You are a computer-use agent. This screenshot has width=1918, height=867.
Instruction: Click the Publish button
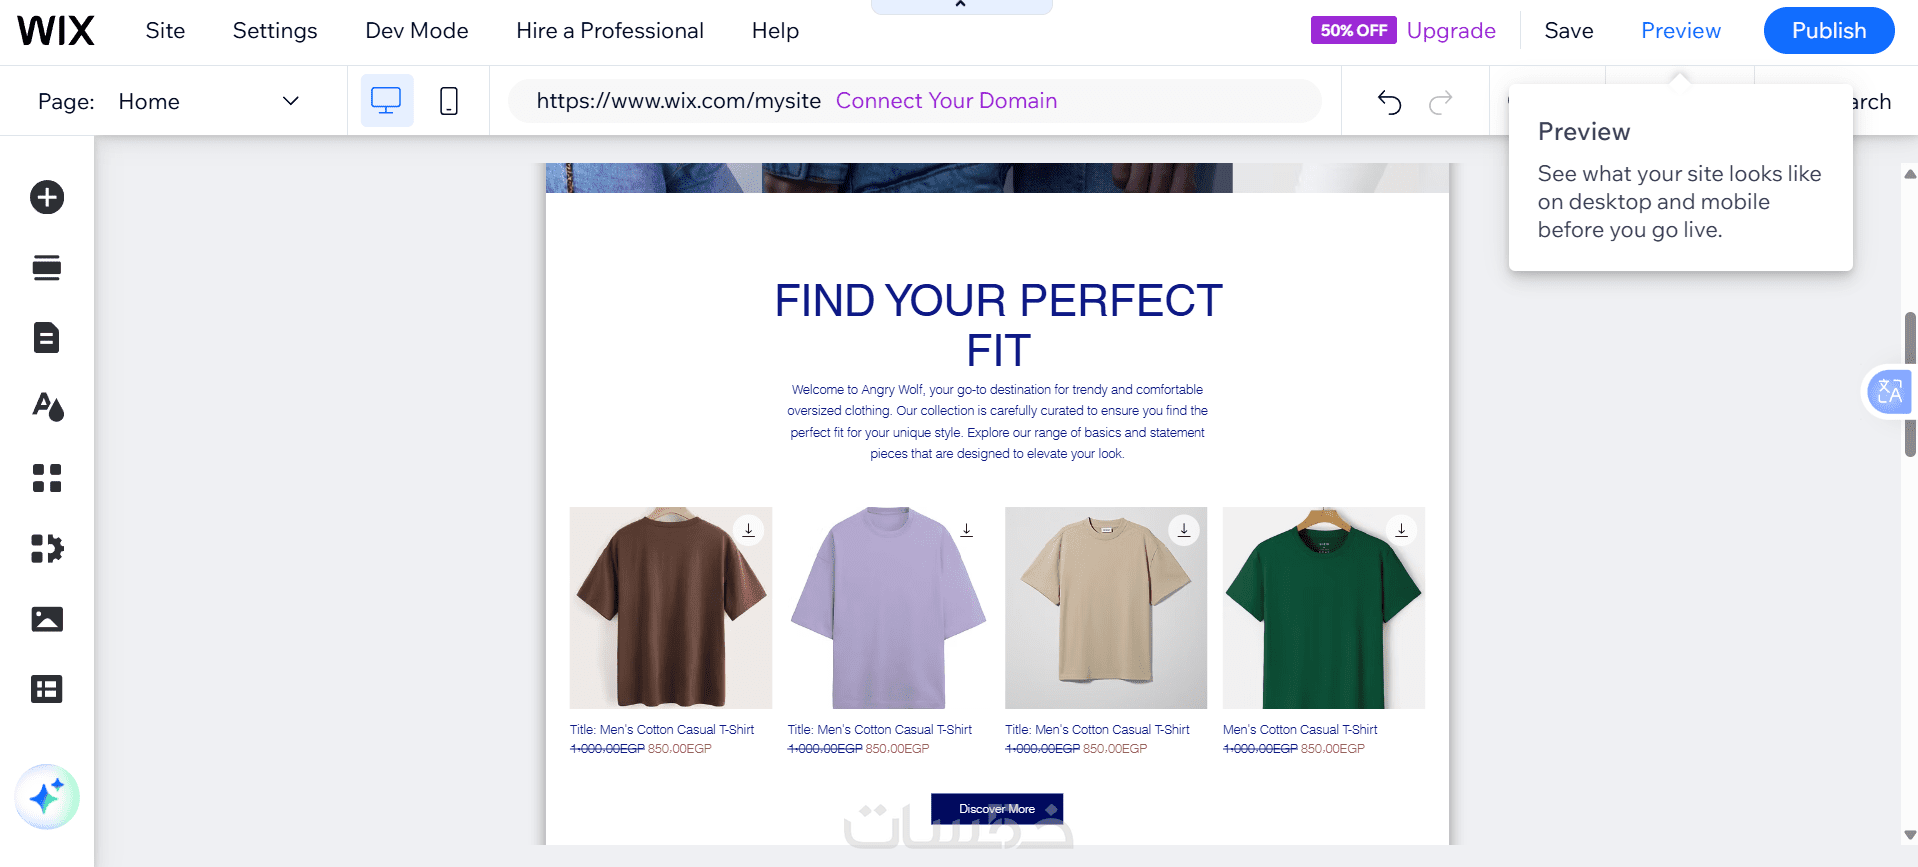point(1829,31)
